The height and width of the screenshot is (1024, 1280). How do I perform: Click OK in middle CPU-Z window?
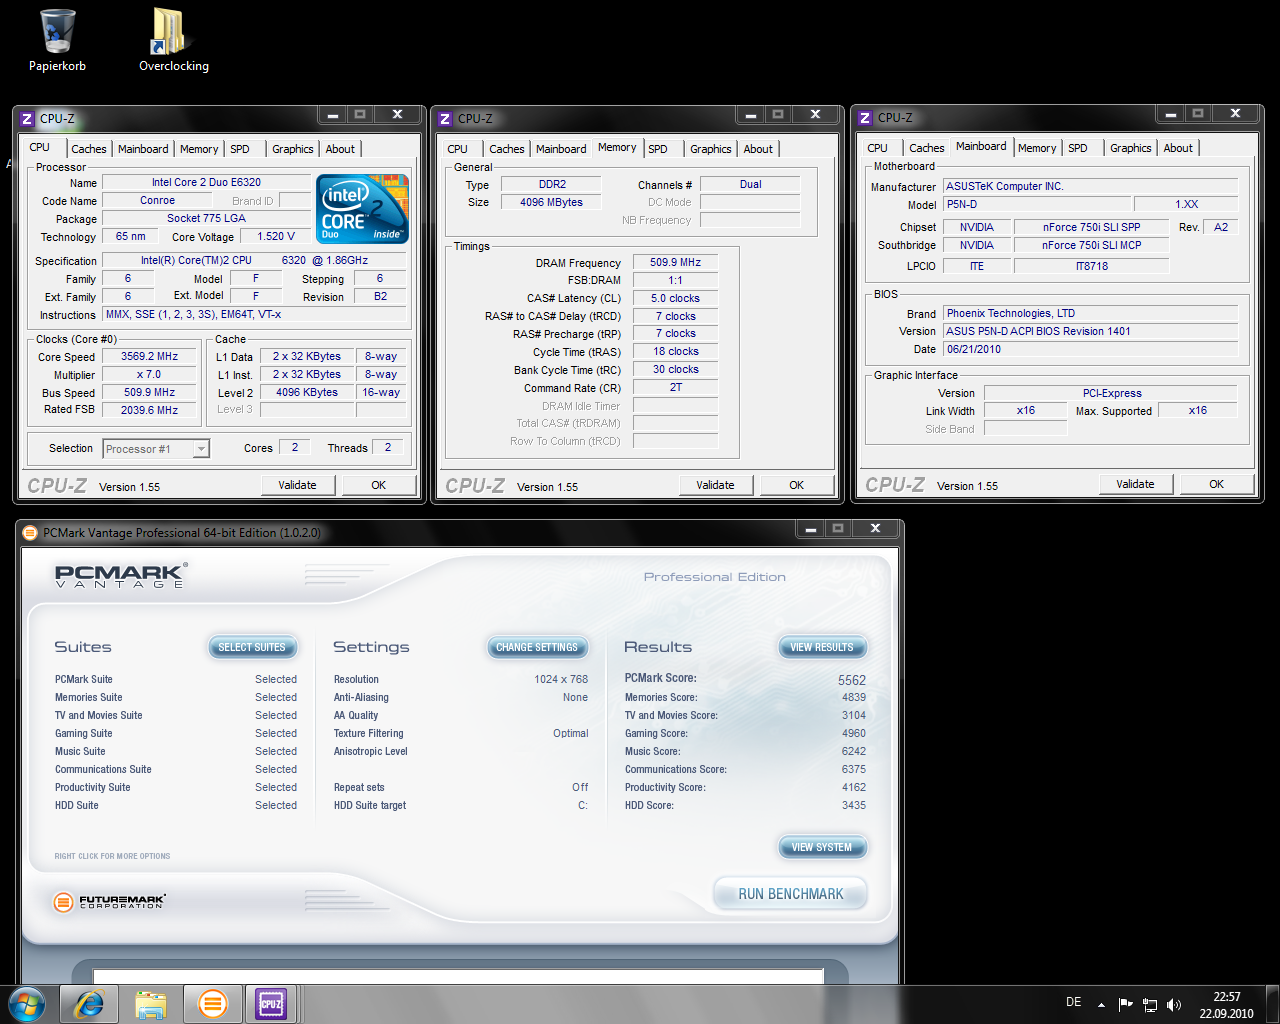(796, 485)
